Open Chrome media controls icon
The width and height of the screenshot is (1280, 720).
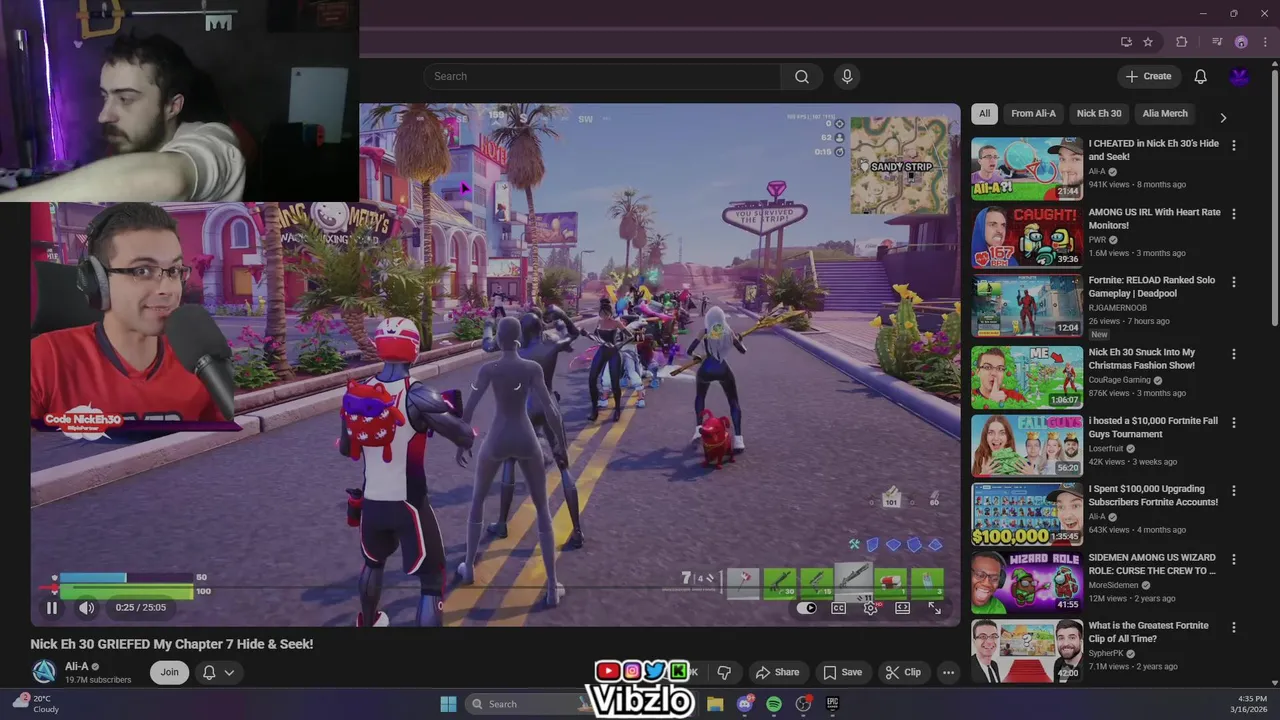pyautogui.click(x=1217, y=42)
